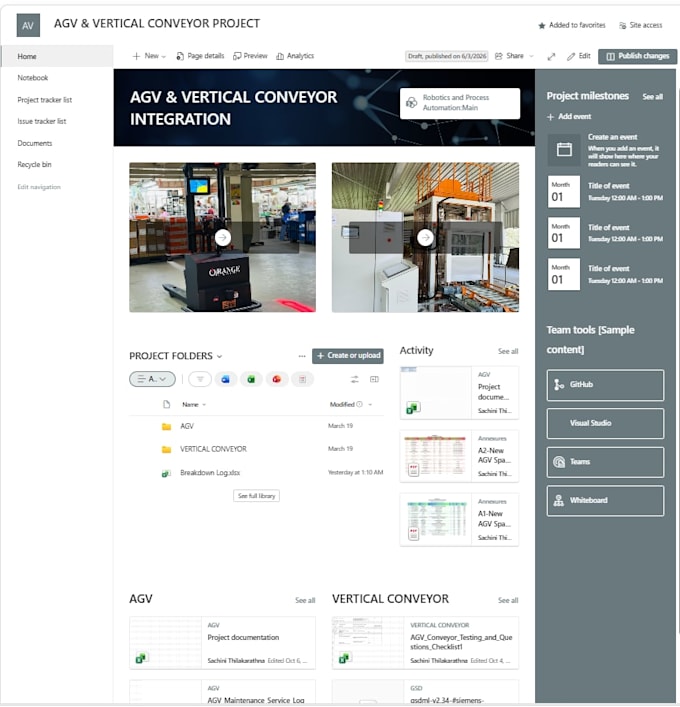Viewport: 680px width, 707px height.
Task: Filter by Excel files icon
Action: (x=251, y=379)
